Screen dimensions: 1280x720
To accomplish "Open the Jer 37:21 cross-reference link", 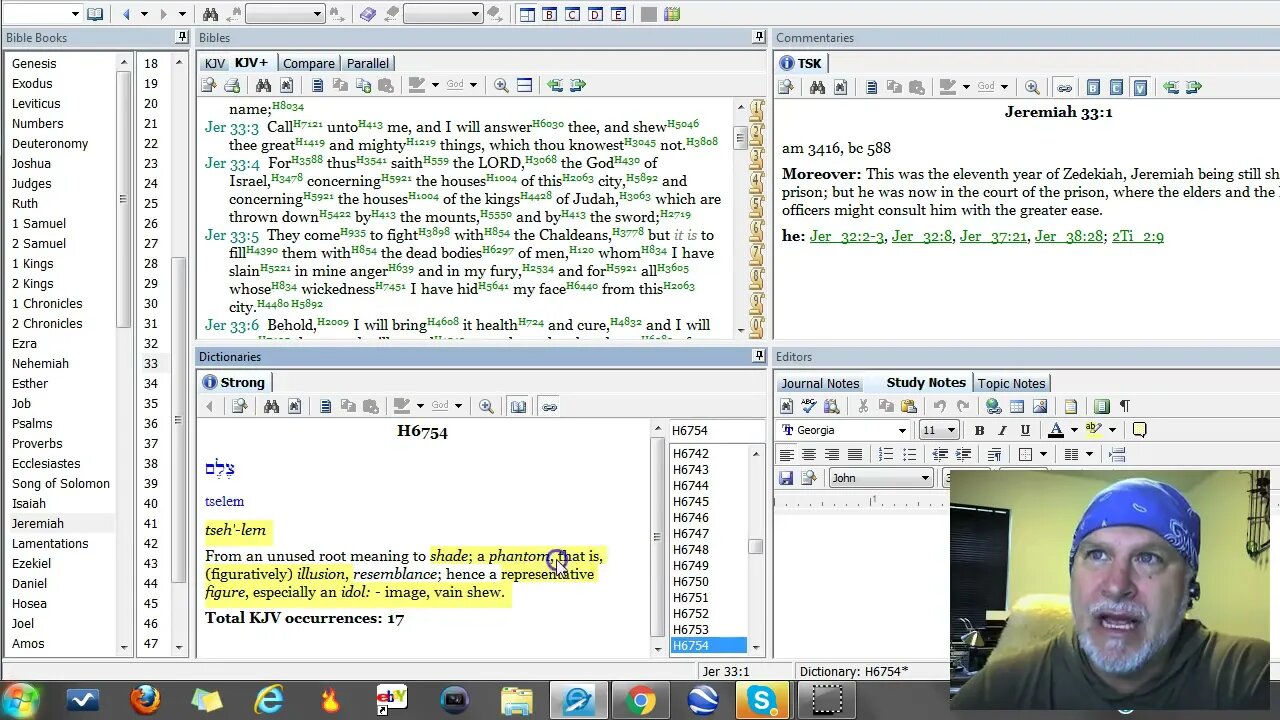I will click(993, 236).
